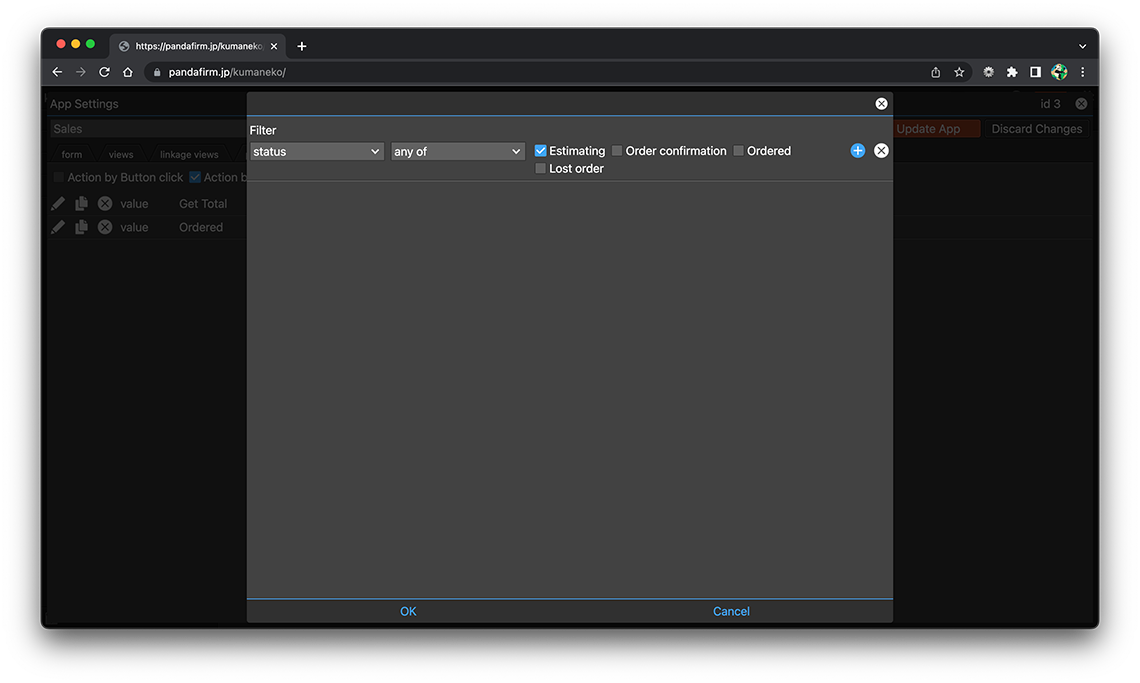
Task: Expand the browser tab search chevron
Action: click(x=1082, y=46)
